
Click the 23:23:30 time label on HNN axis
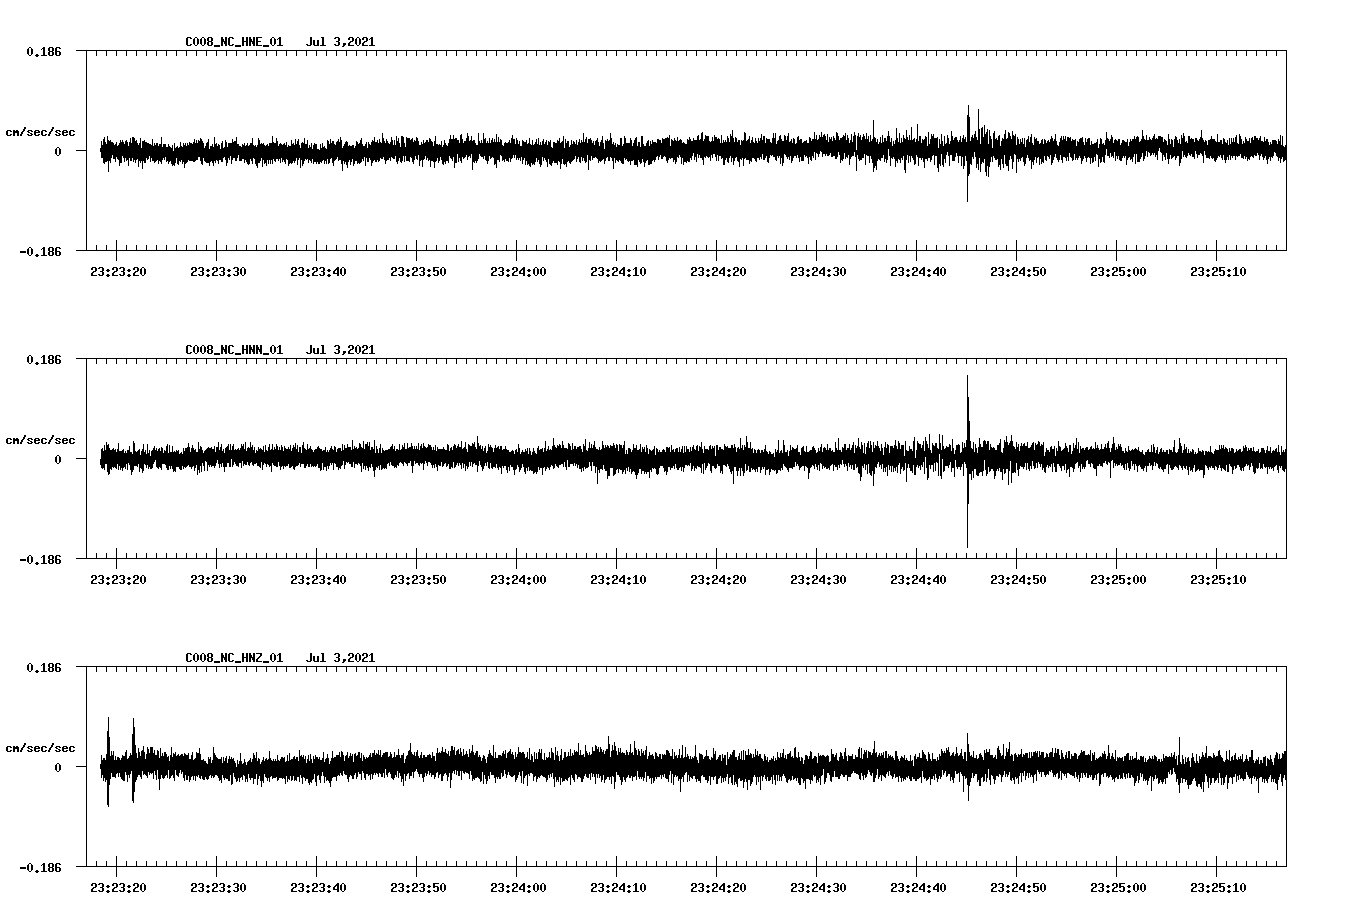(x=218, y=579)
